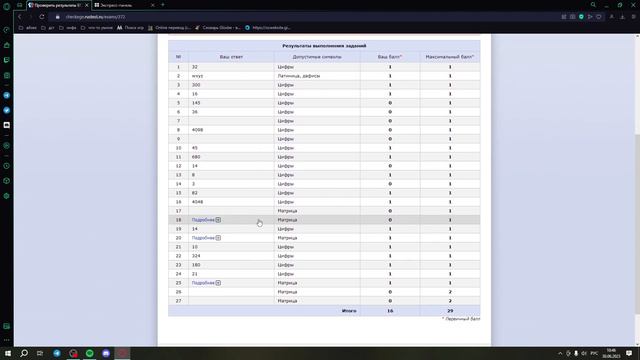Open the дз bookmarks folder
Image resolution: width=640 pixels, height=360 pixels.
click(x=48, y=28)
